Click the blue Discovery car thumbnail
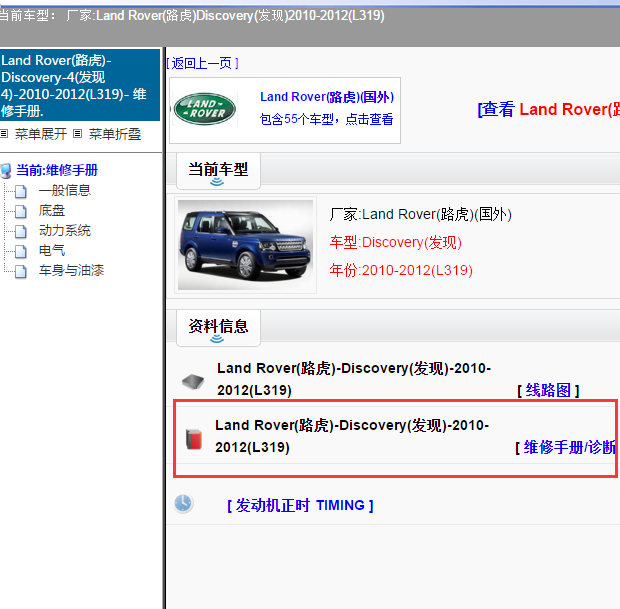The image size is (620, 609). (x=245, y=245)
